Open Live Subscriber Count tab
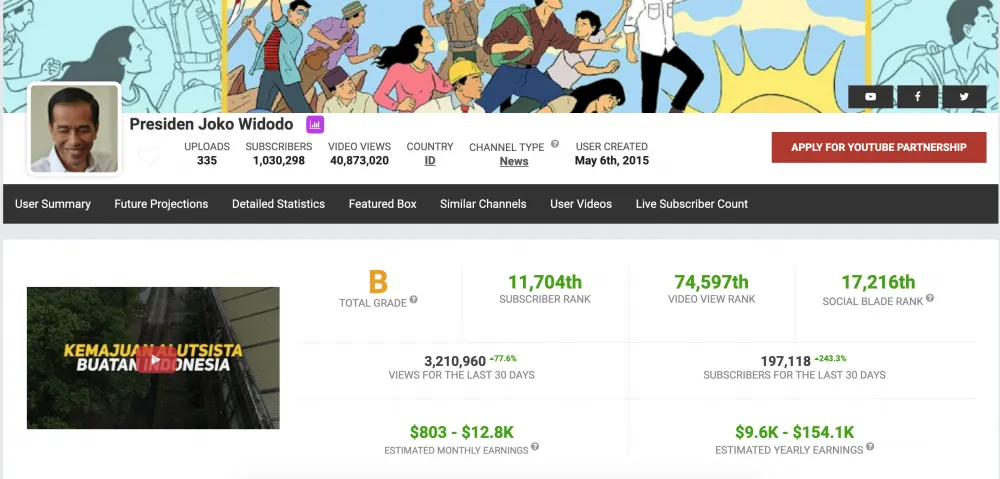The width and height of the screenshot is (1000, 479). (x=692, y=204)
